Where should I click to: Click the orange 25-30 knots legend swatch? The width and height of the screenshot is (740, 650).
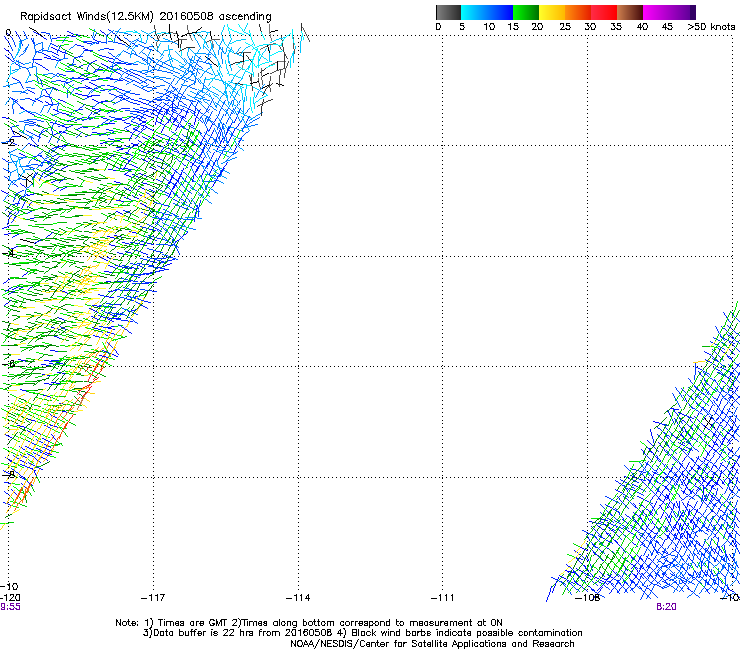point(578,12)
